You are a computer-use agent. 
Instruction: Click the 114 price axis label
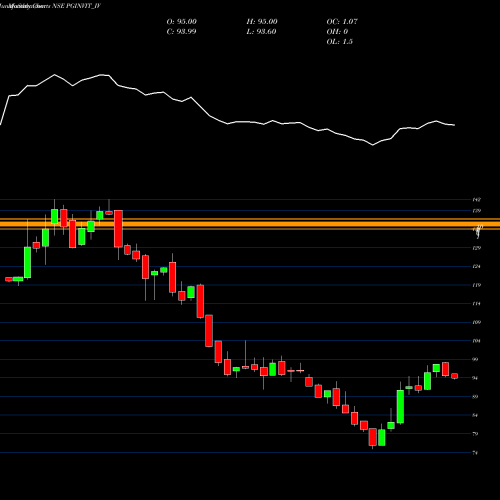[x=476, y=304]
